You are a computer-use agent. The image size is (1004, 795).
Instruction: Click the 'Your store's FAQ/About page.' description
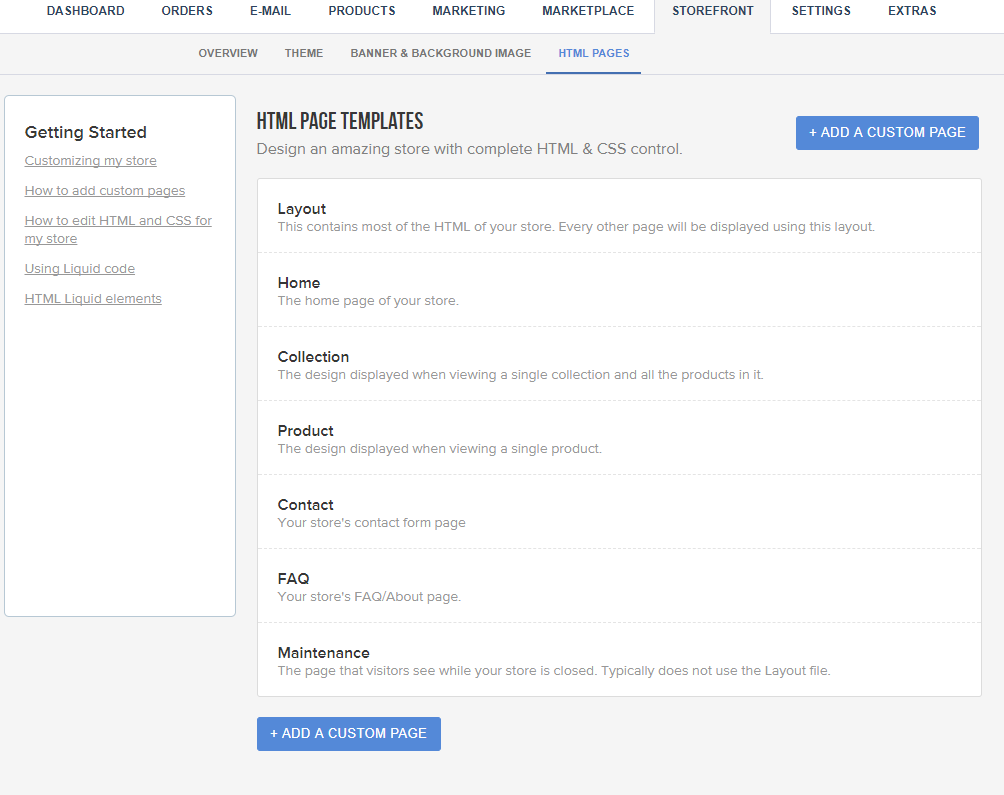point(369,597)
